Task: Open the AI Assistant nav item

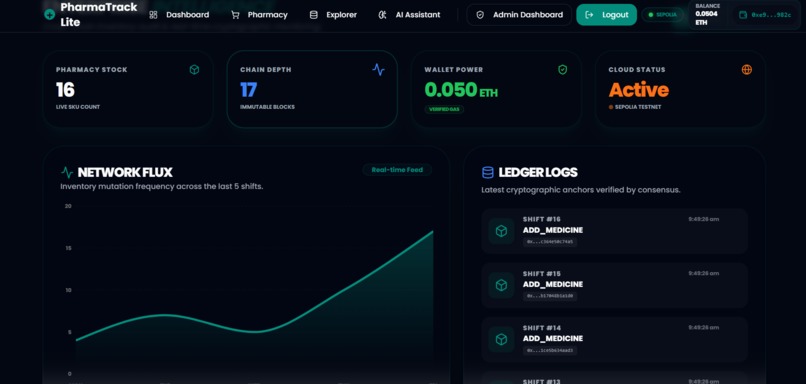Action: coord(409,15)
